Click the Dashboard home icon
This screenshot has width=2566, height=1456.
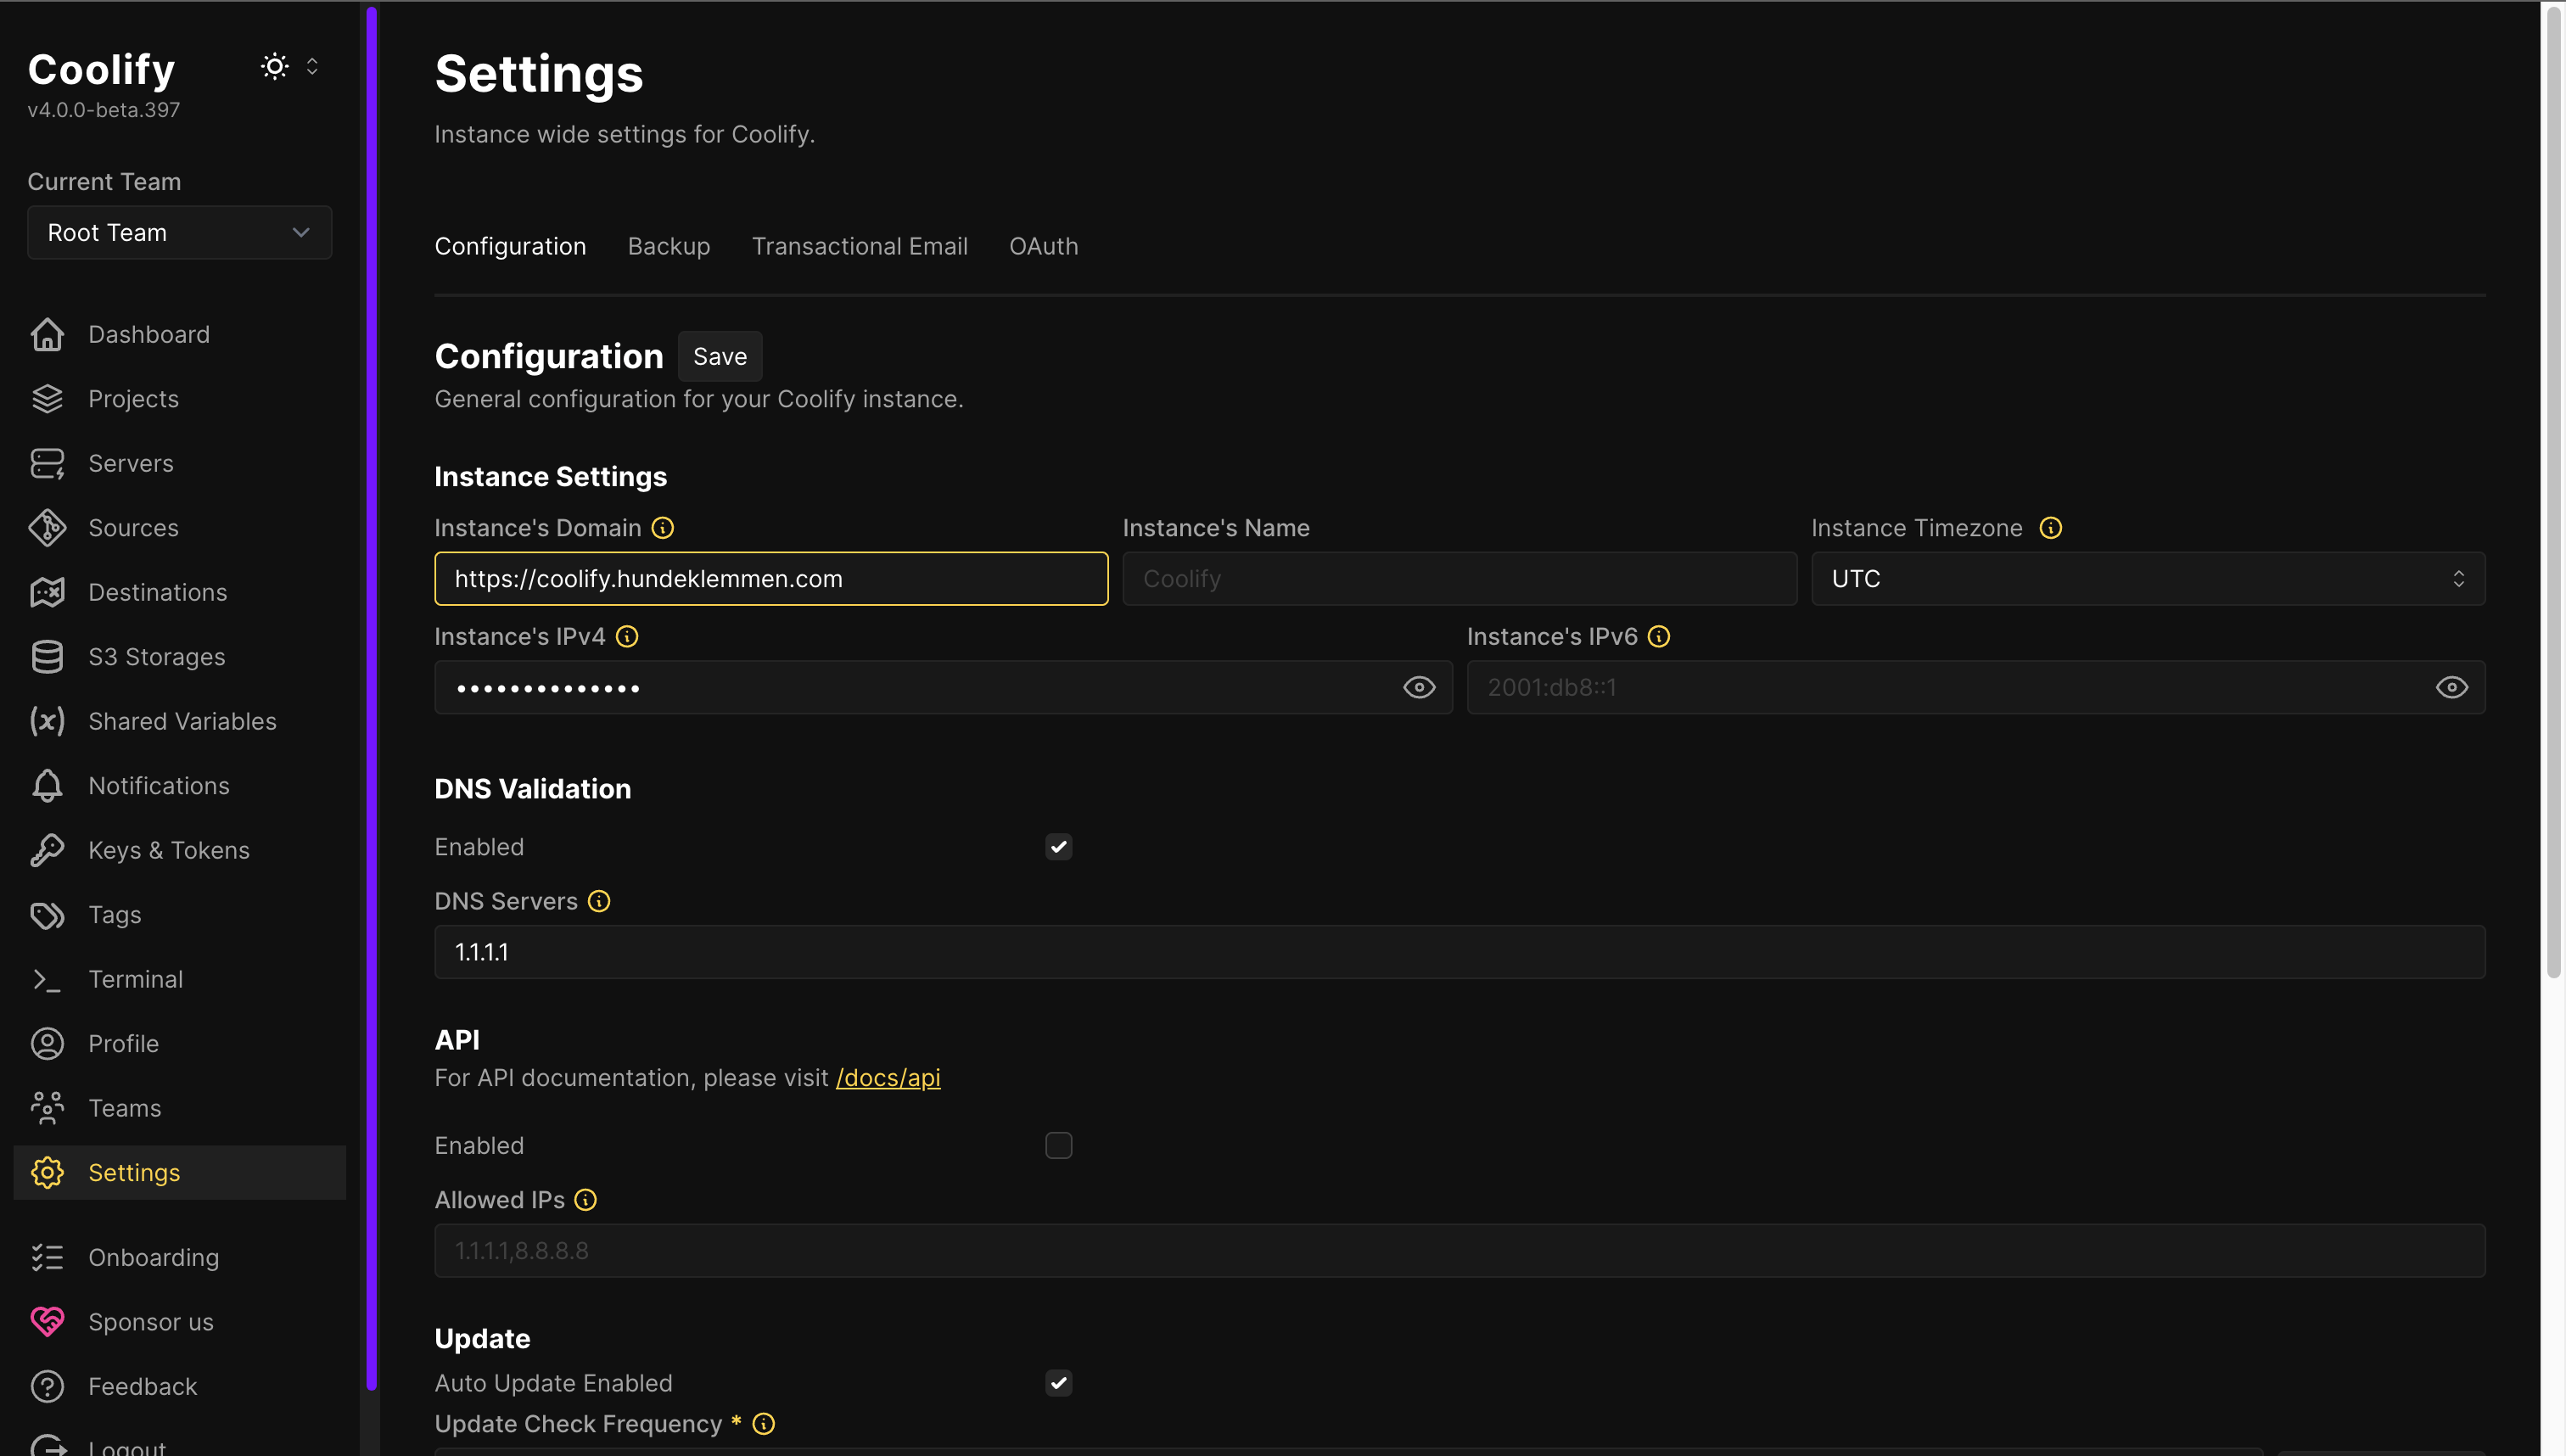coord(47,334)
